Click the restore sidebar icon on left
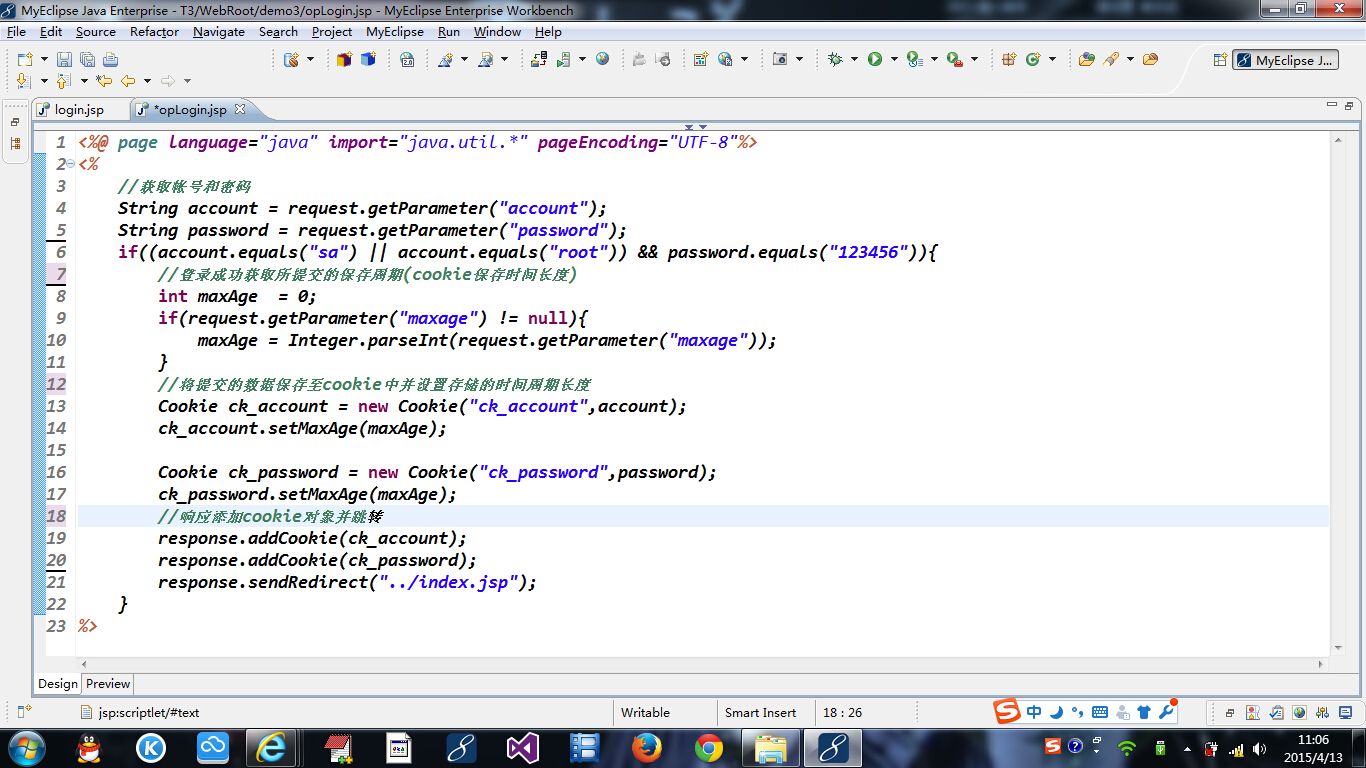1366x768 pixels. tap(15, 122)
